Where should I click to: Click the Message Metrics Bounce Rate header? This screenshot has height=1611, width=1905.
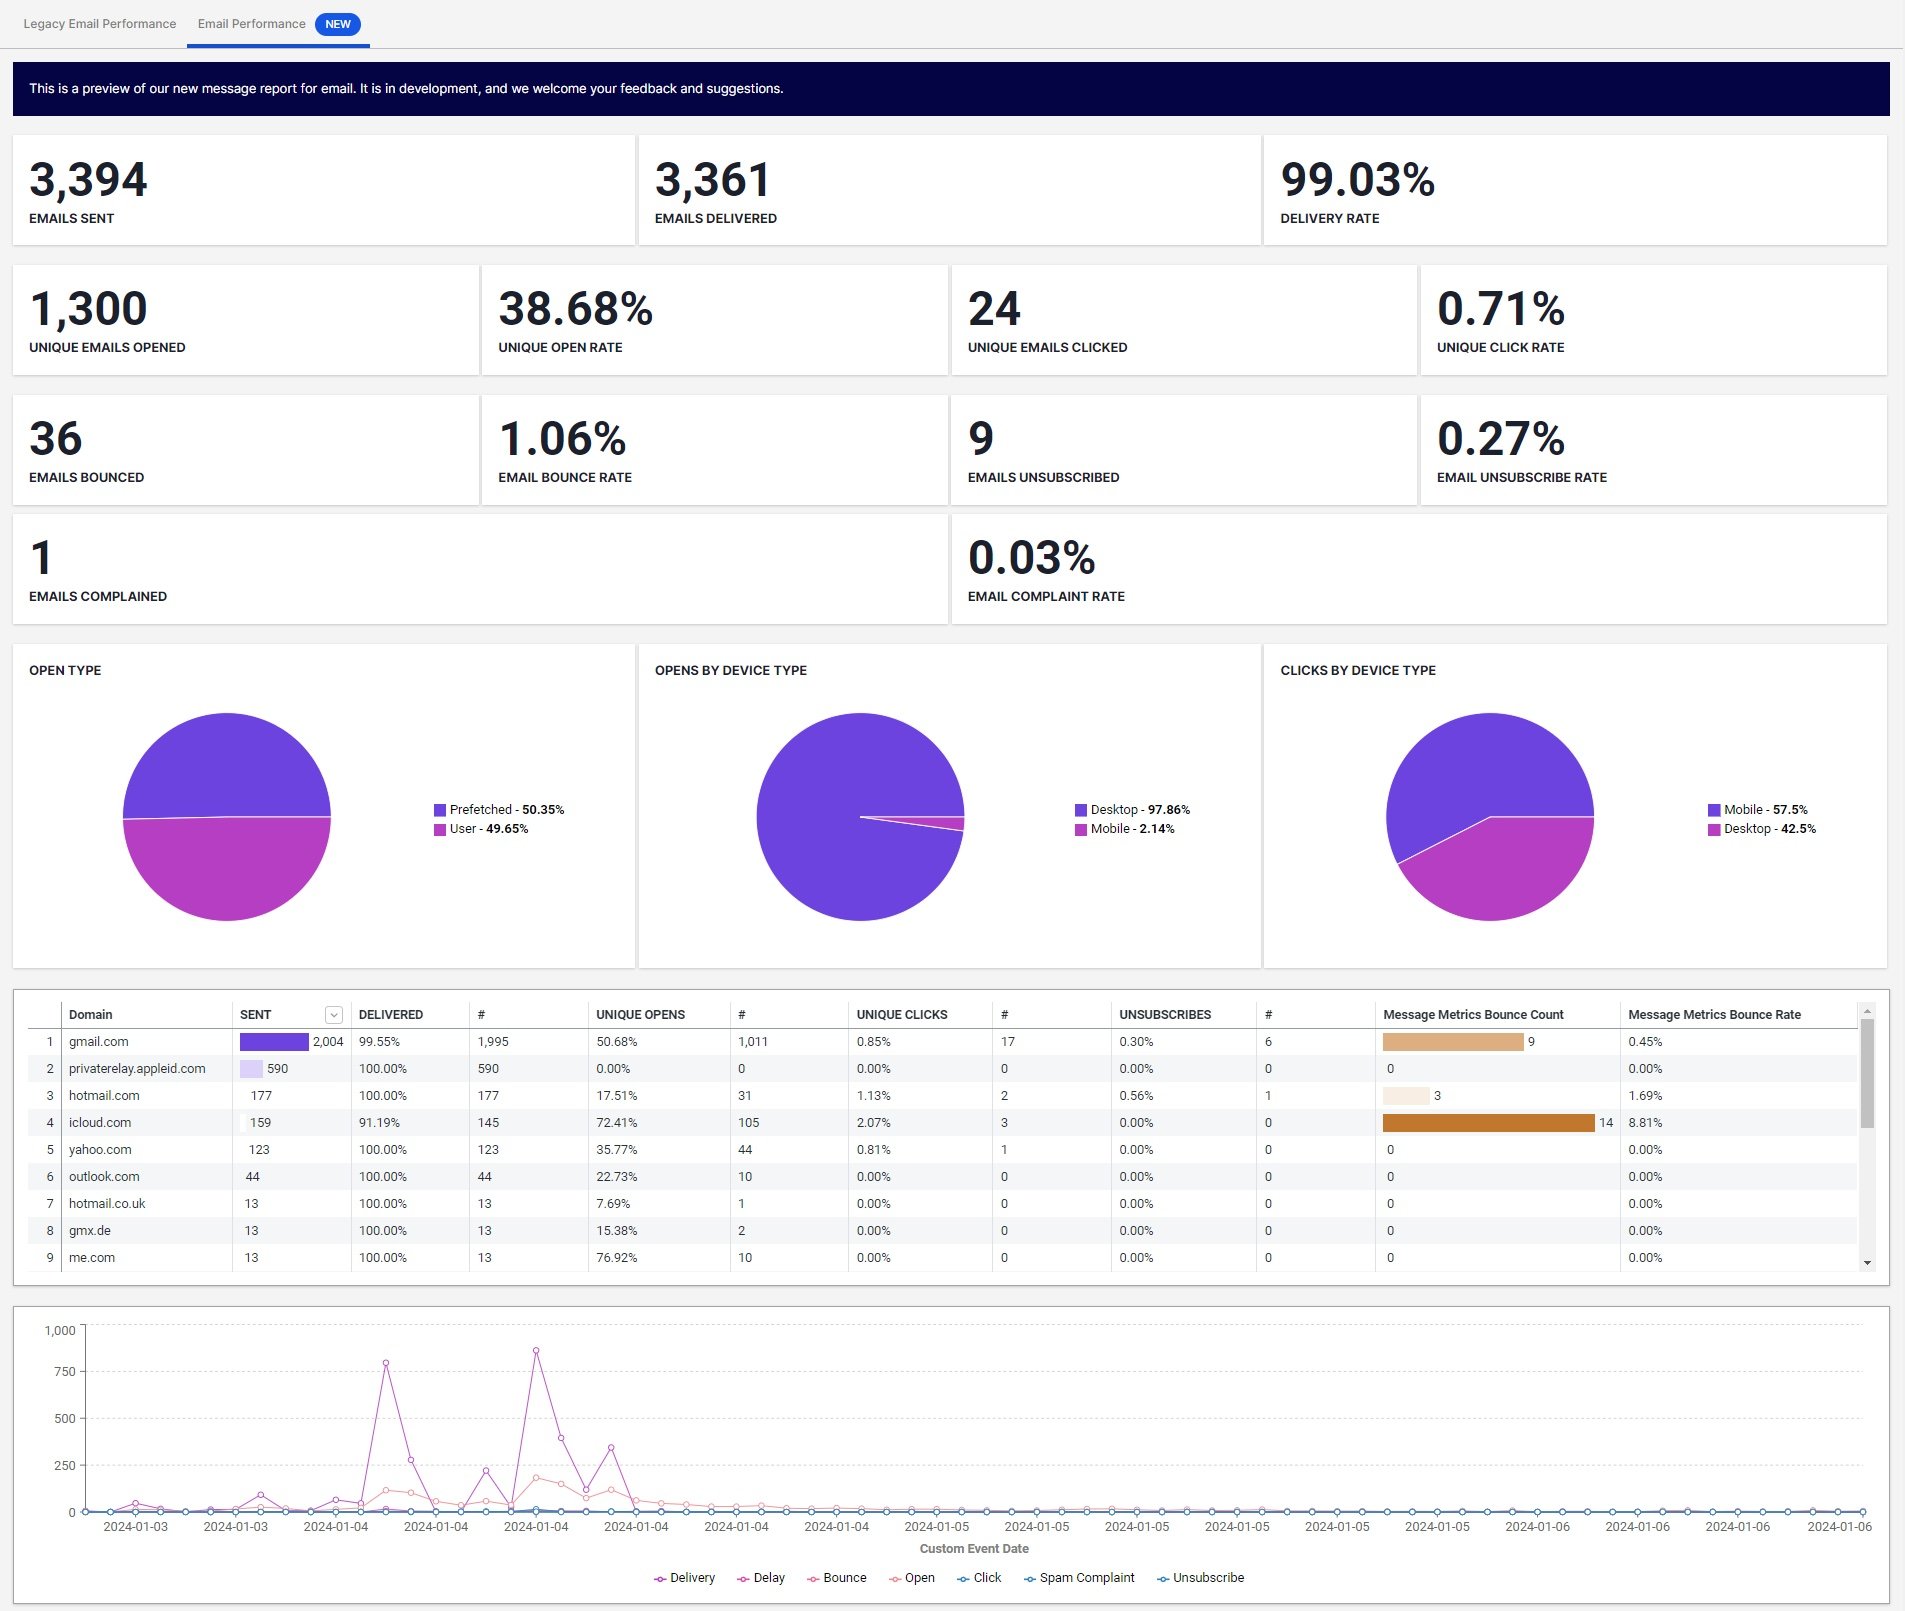tap(1714, 1014)
